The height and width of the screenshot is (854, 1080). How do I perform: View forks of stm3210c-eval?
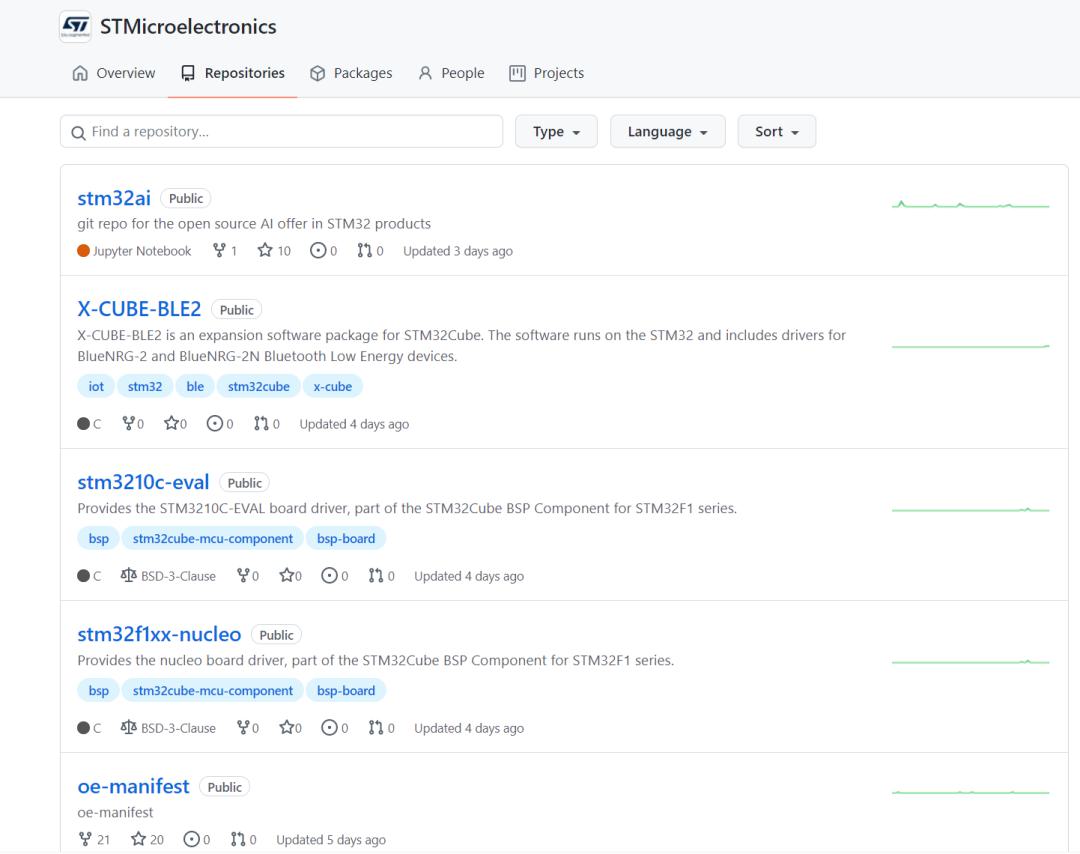tap(248, 576)
